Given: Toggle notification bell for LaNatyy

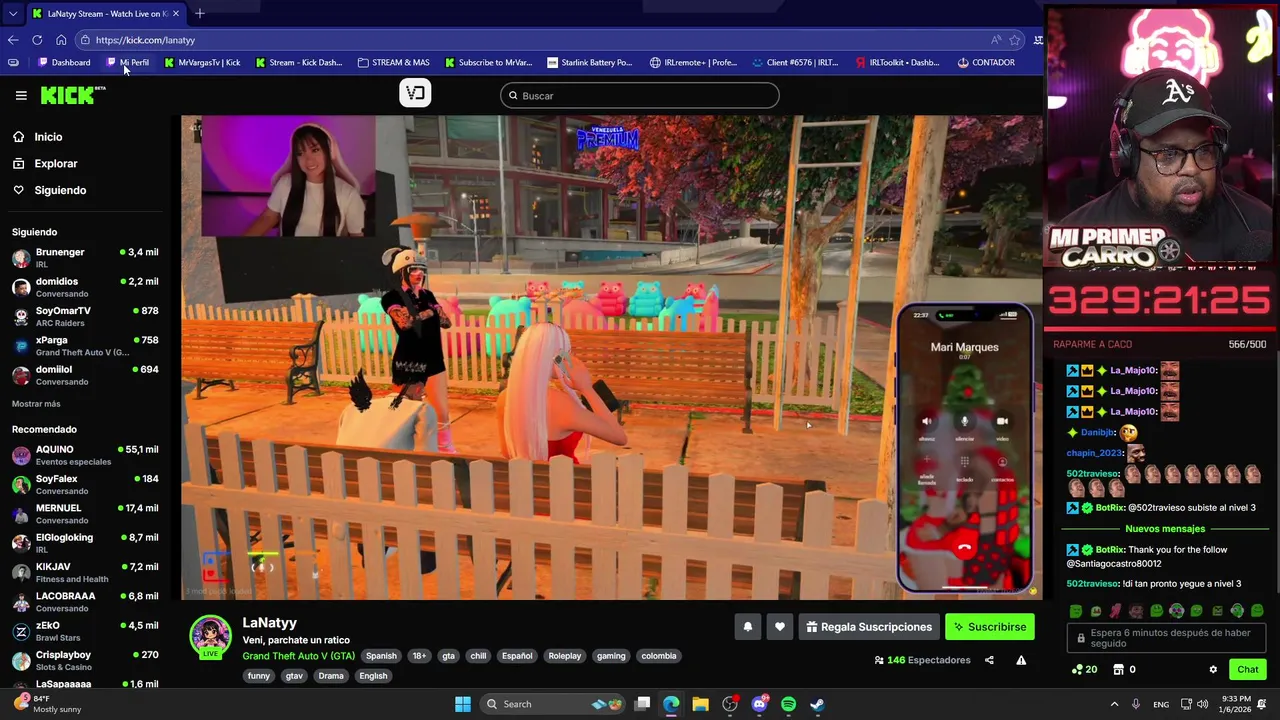Looking at the screenshot, I should point(747,627).
